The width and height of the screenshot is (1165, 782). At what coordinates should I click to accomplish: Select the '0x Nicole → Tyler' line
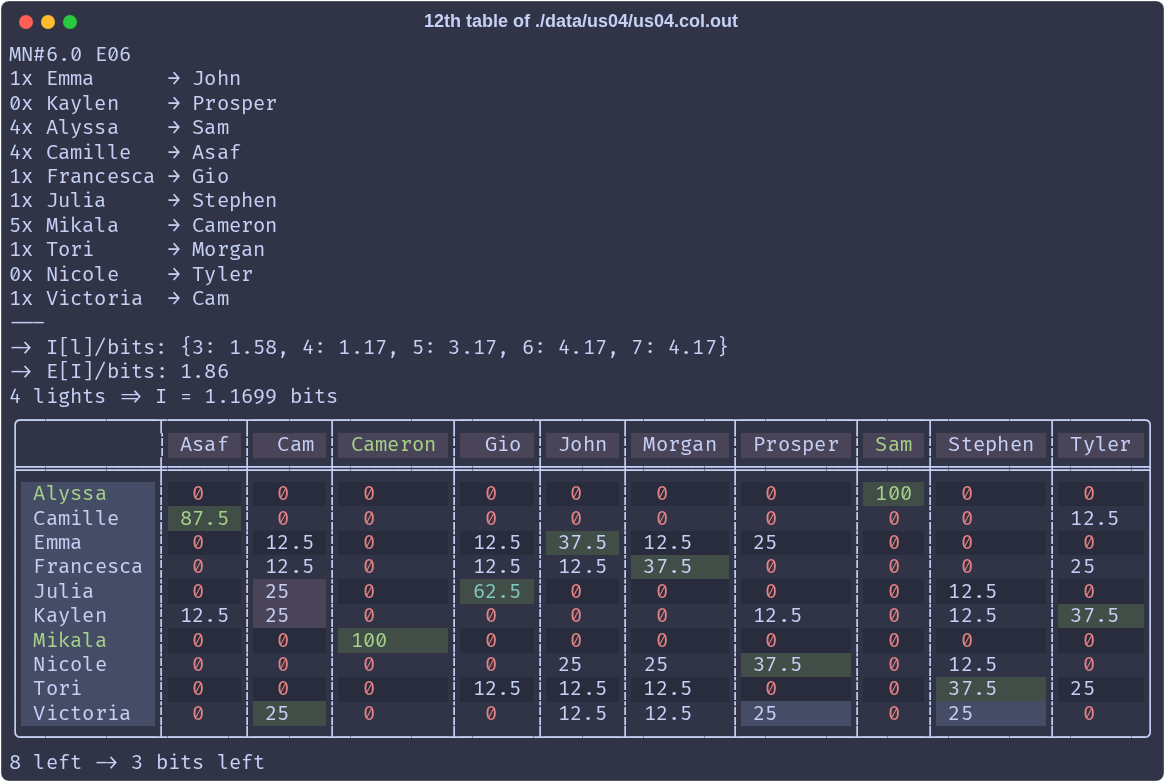click(x=131, y=274)
